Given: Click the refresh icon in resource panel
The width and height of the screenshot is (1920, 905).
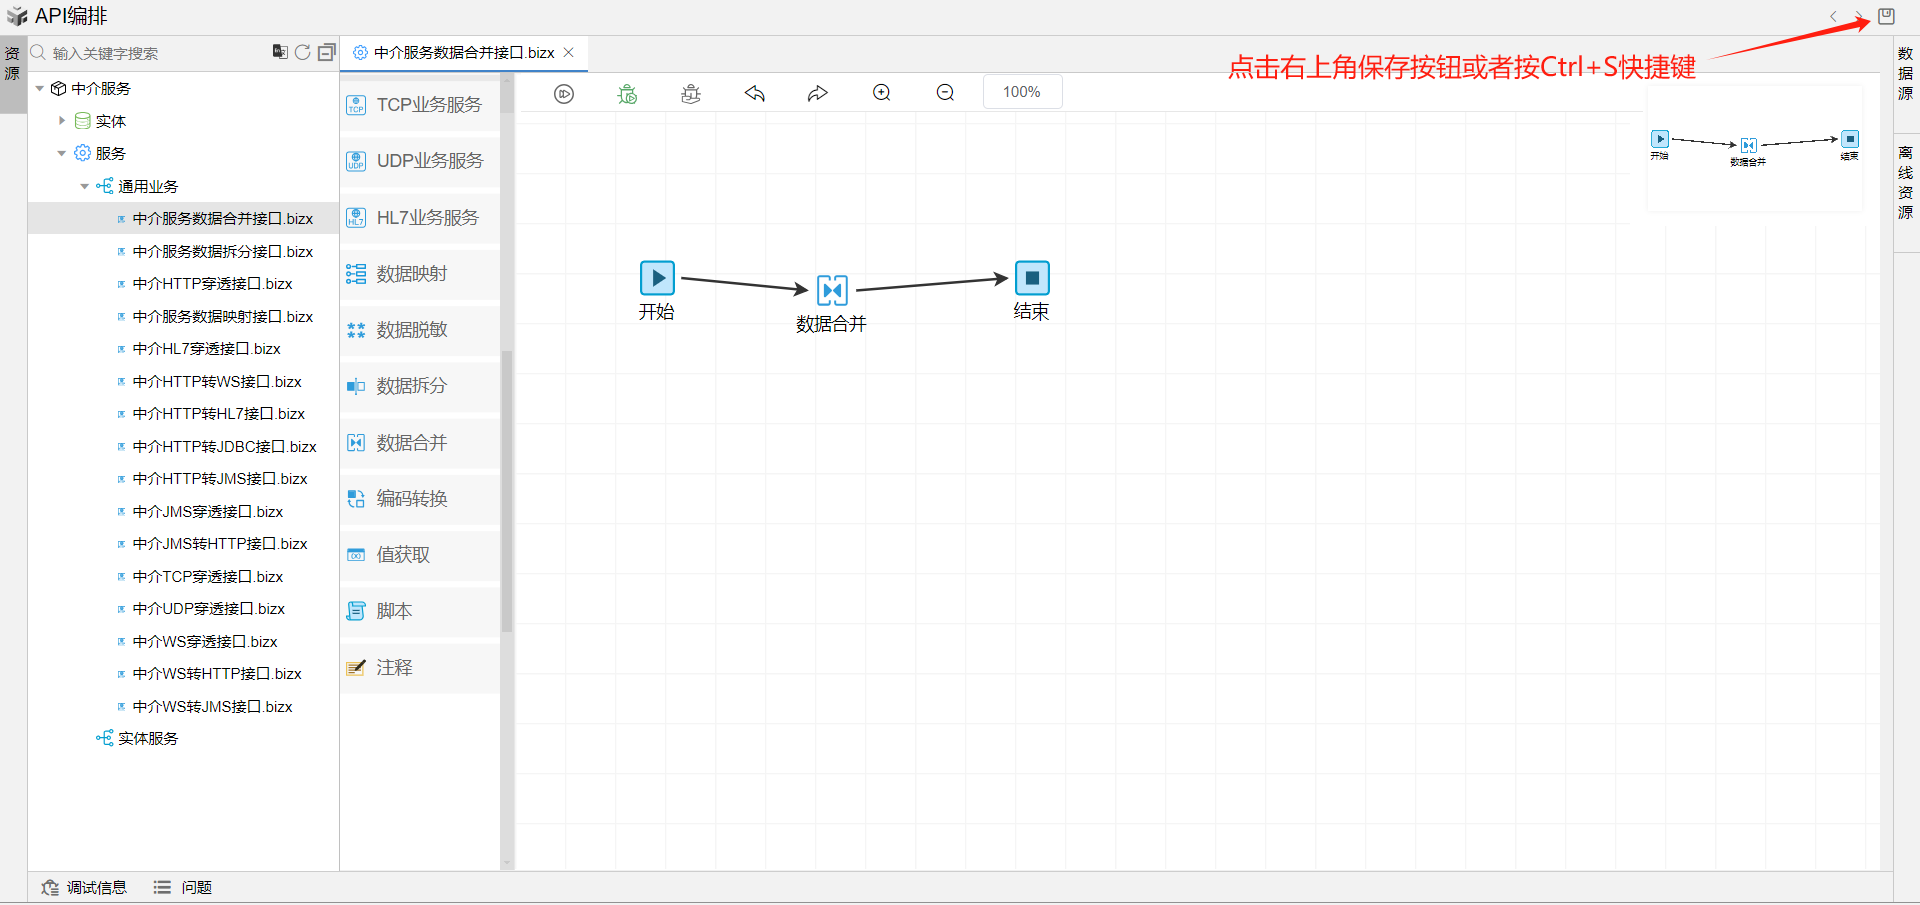Looking at the screenshot, I should pyautogui.click(x=302, y=52).
